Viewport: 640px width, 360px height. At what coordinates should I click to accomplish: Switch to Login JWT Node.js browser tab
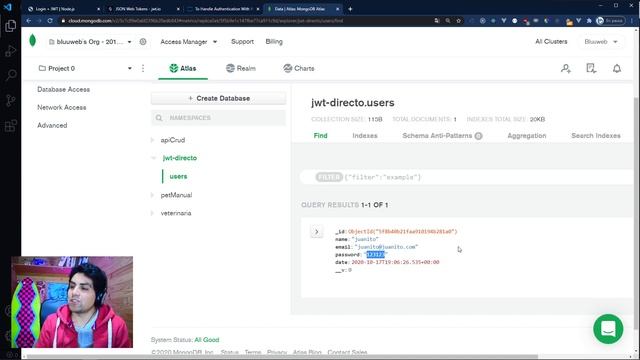coord(63,9)
